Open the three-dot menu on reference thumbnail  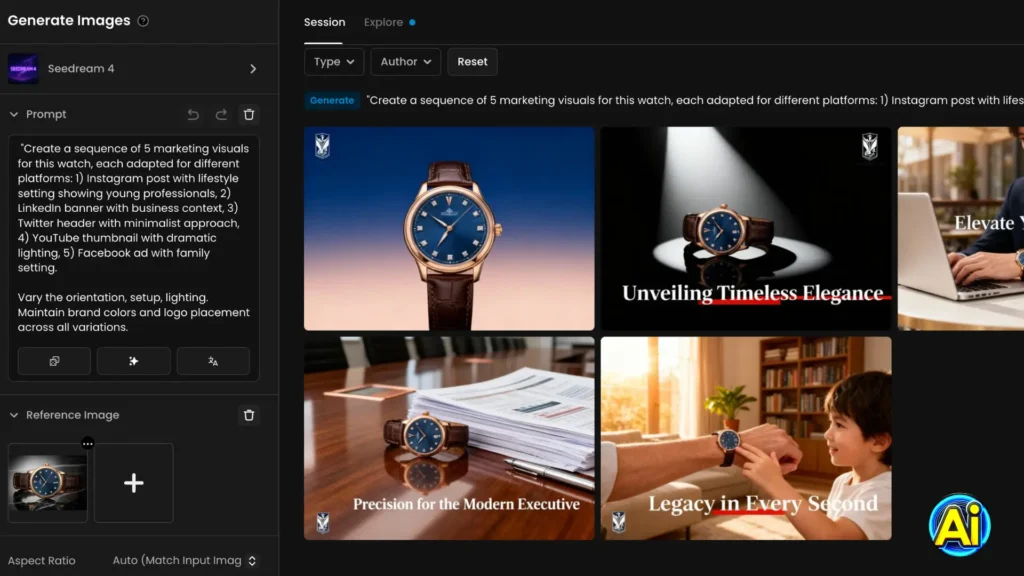coord(88,443)
